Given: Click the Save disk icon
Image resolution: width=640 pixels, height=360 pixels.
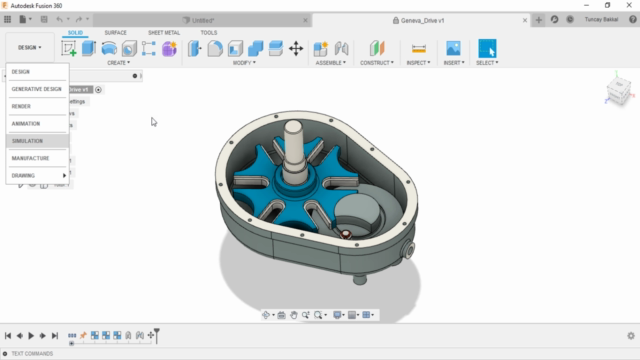Looking at the screenshot, I should point(44,19).
